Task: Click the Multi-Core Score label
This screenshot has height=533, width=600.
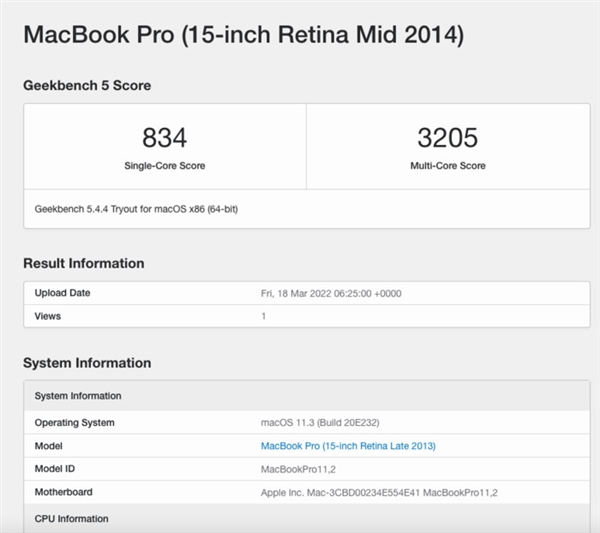Action: point(448,166)
